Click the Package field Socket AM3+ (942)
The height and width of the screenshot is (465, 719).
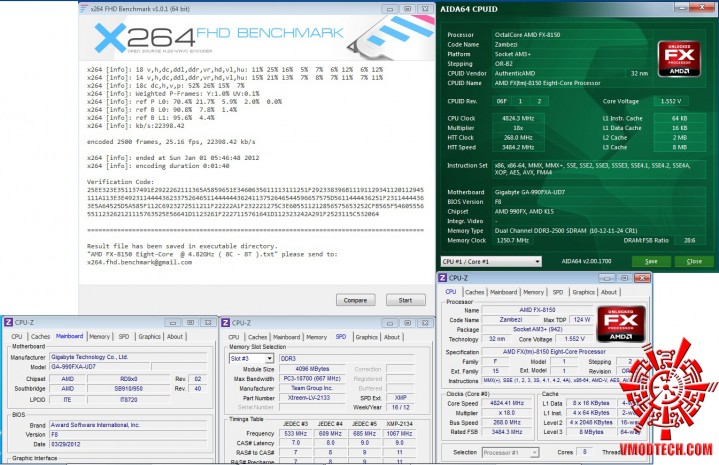pos(537,329)
